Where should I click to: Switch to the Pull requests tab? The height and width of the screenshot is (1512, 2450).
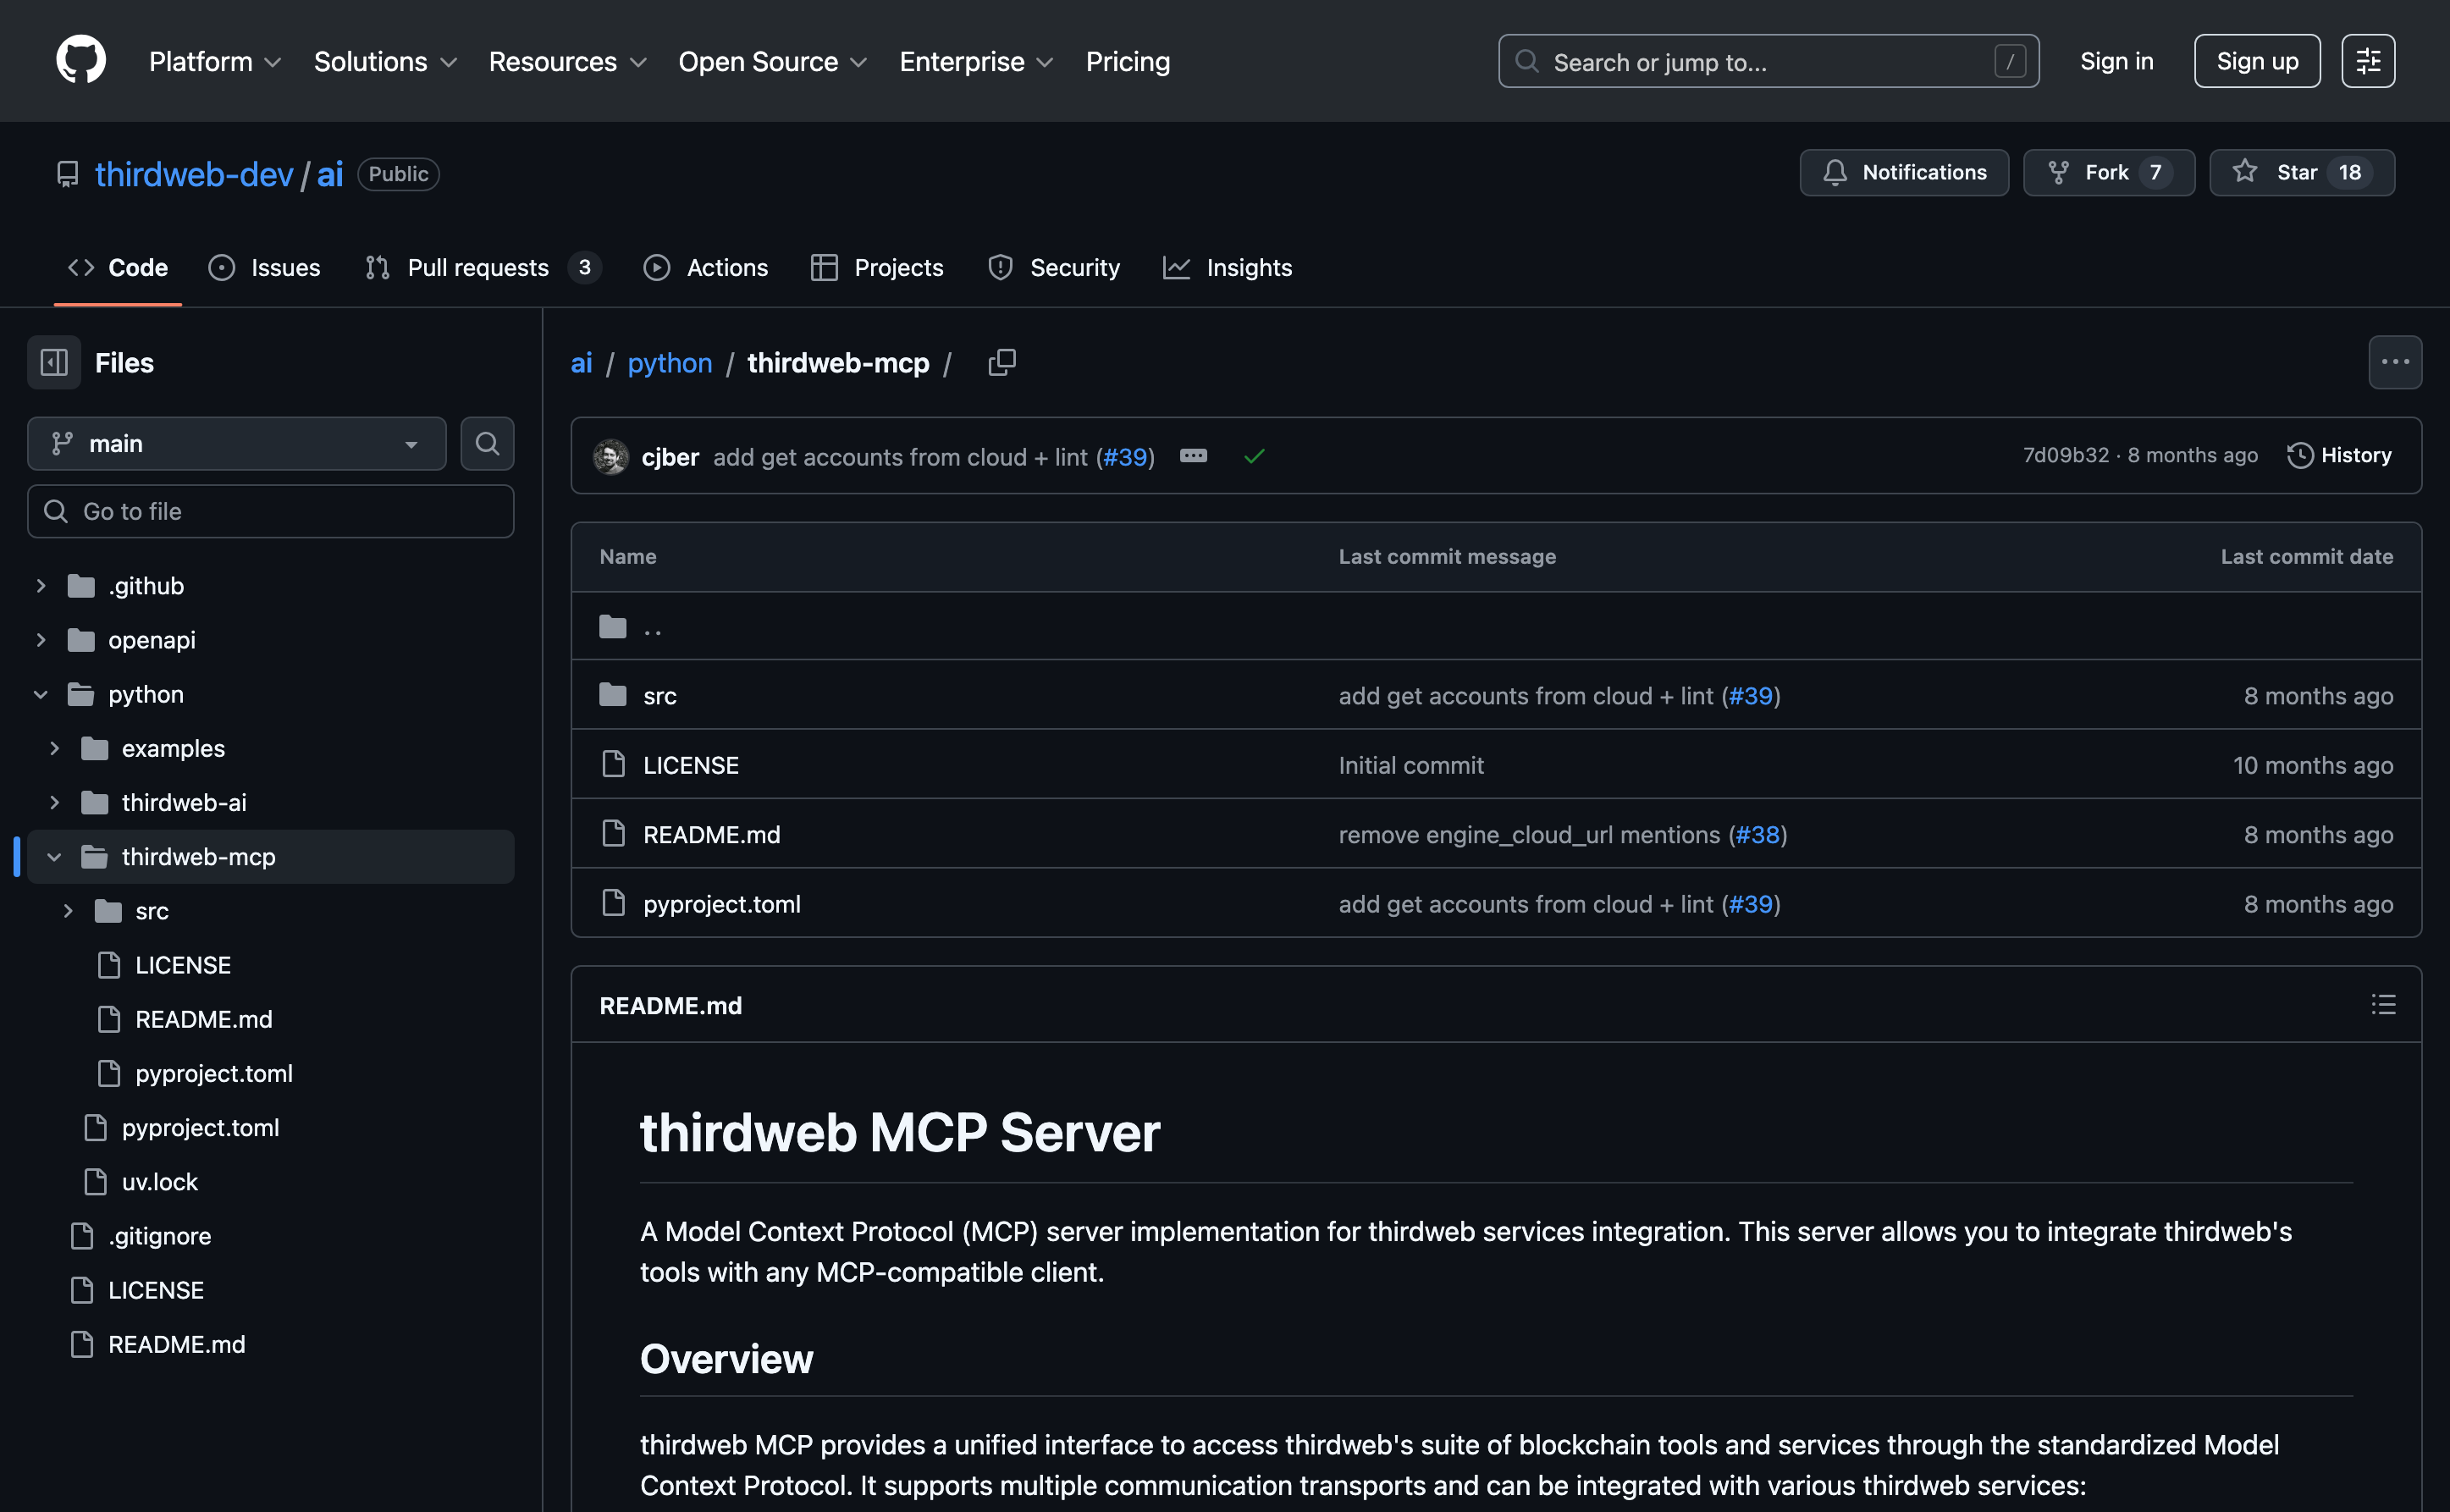click(478, 267)
